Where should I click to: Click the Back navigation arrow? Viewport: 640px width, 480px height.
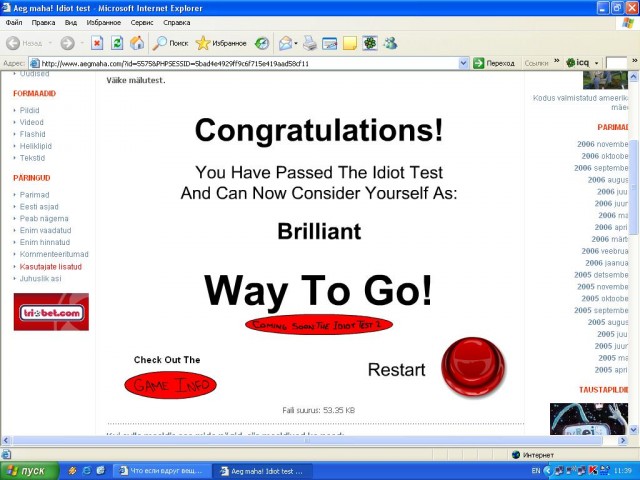(x=13, y=43)
